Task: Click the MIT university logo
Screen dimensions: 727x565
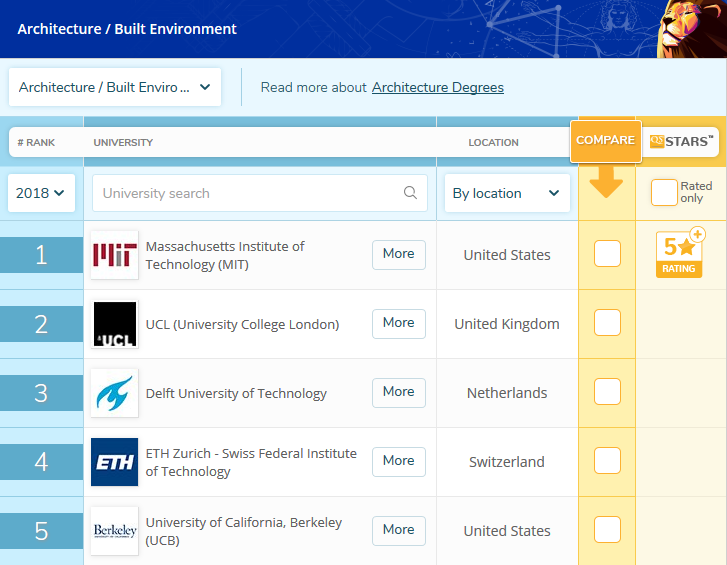Action: (115, 255)
